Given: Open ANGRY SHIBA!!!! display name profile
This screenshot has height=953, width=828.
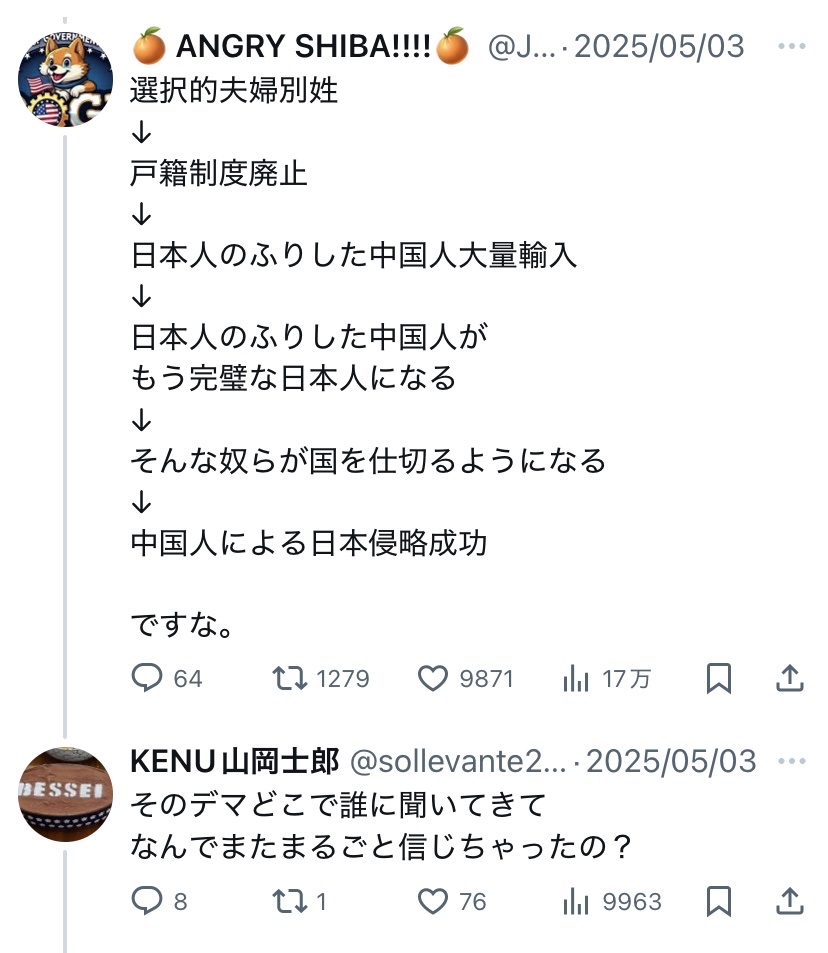Looking at the screenshot, I should [300, 47].
